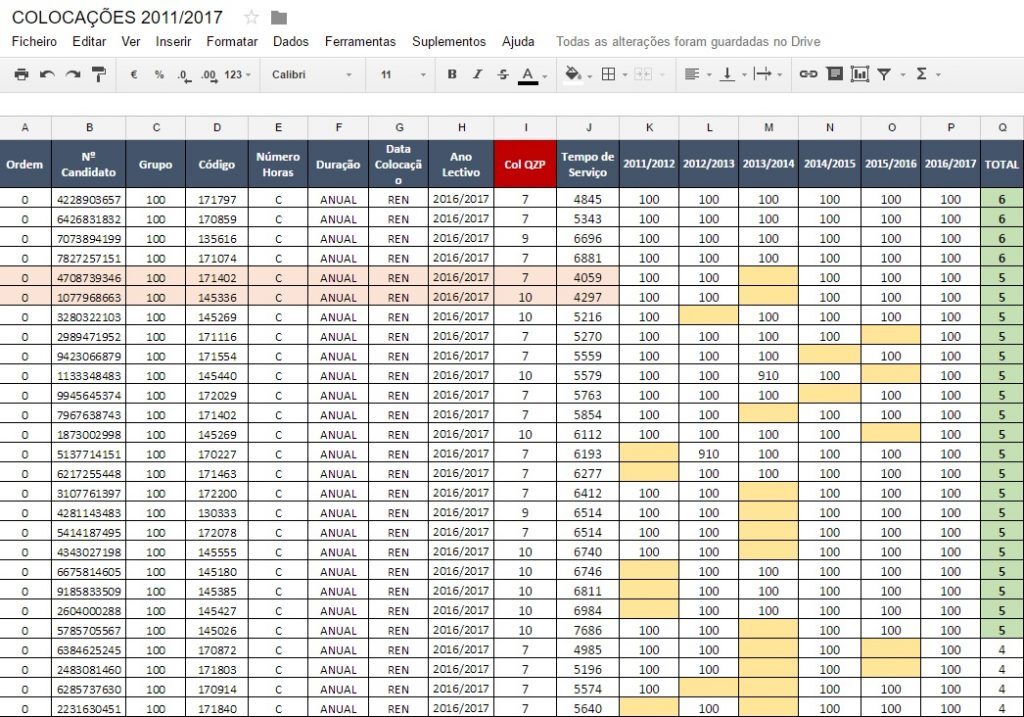Click the undo arrow icon
Viewport: 1024px width, 717px height.
[x=47, y=74]
